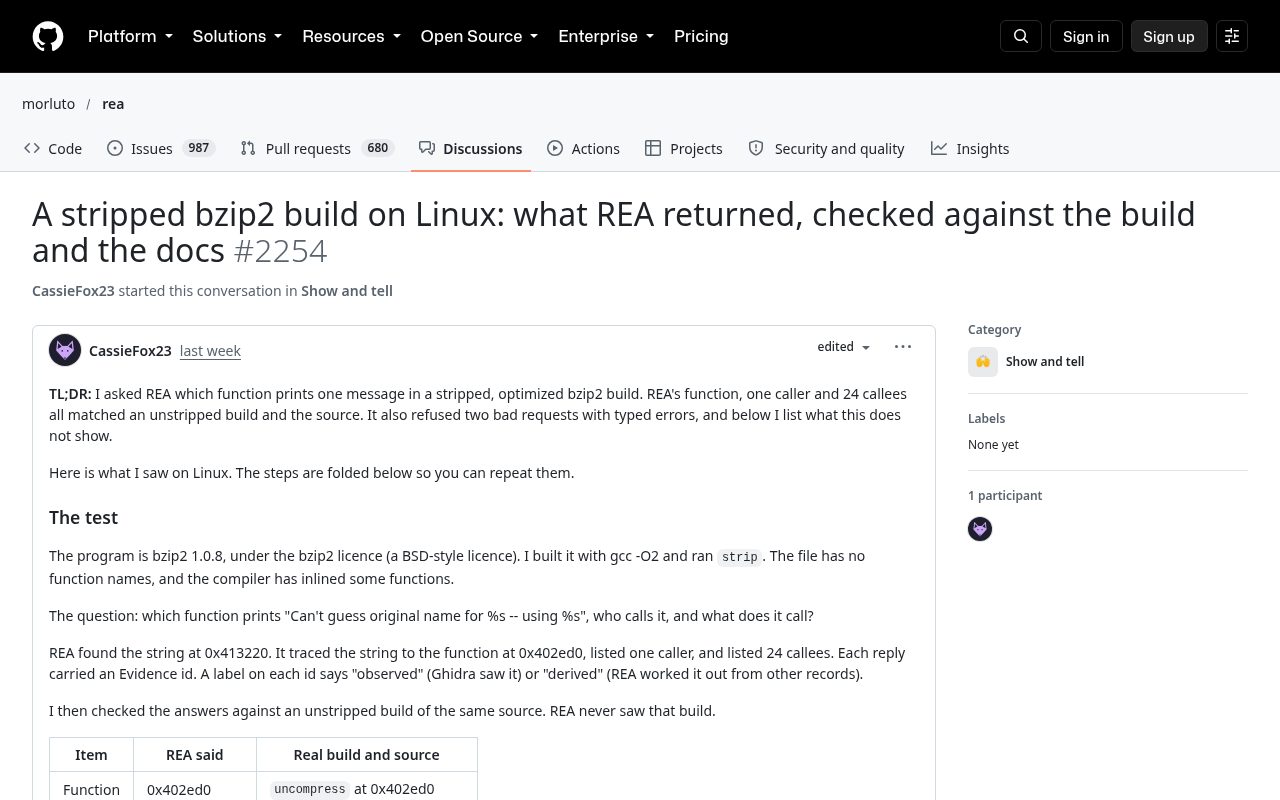Viewport: 1280px width, 800px height.
Task: Open Security and quality tab
Action: [x=826, y=148]
